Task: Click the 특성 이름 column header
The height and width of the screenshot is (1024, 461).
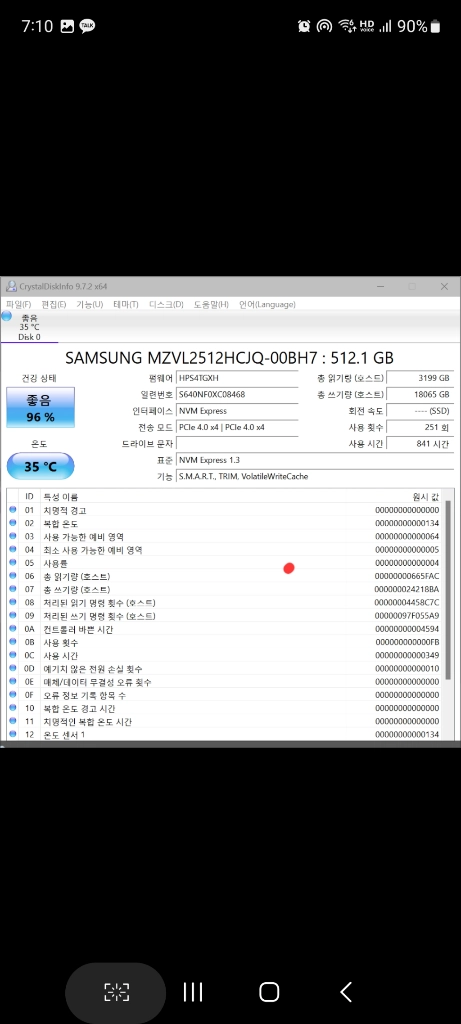Action: click(61, 497)
